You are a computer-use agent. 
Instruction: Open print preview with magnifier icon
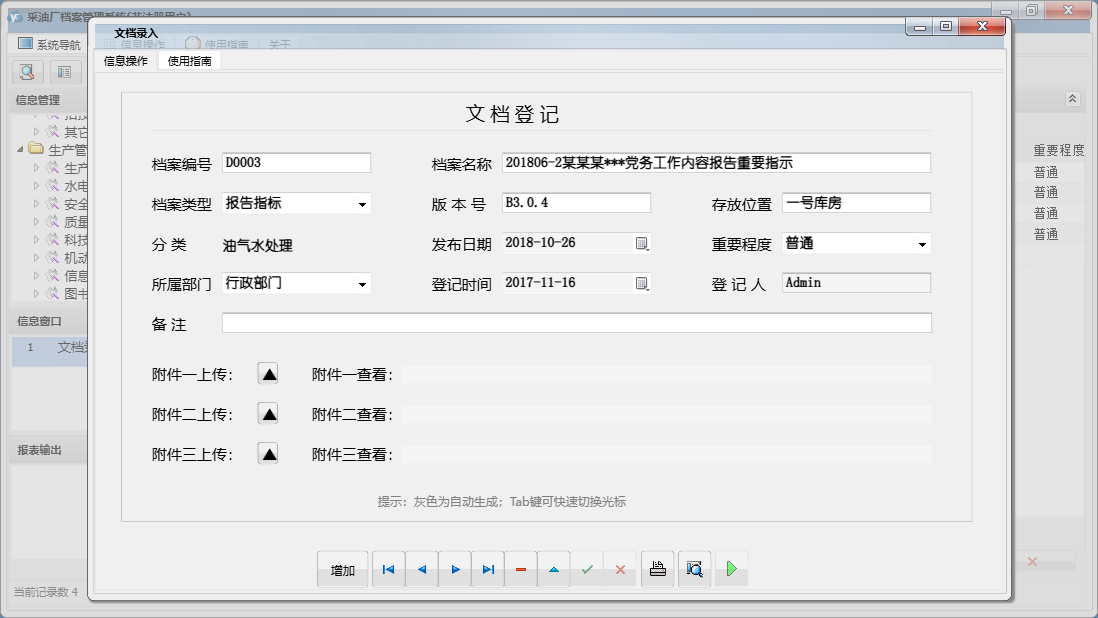tap(694, 568)
